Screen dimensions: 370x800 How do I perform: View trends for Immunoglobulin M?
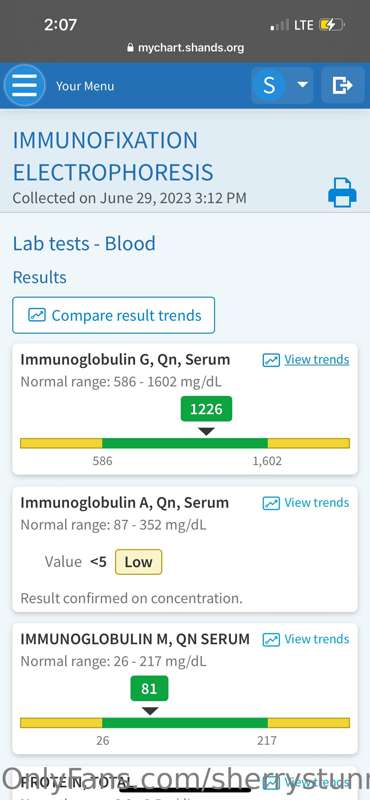[317, 639]
